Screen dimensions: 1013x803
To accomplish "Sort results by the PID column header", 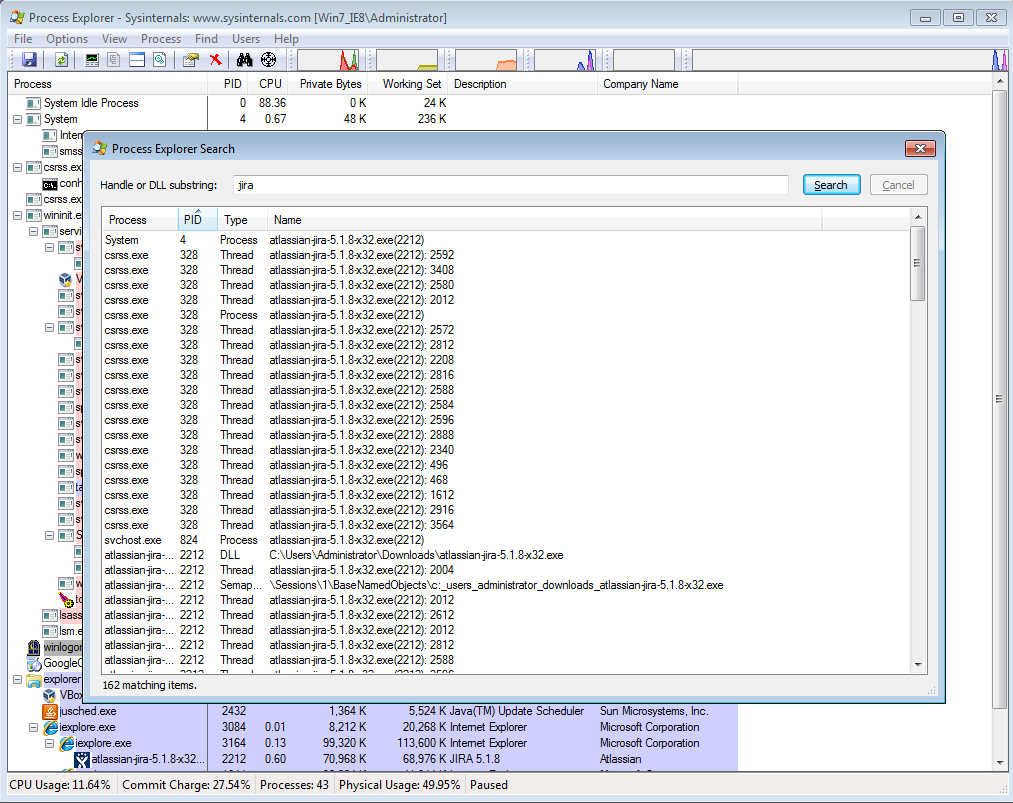I will click(197, 220).
